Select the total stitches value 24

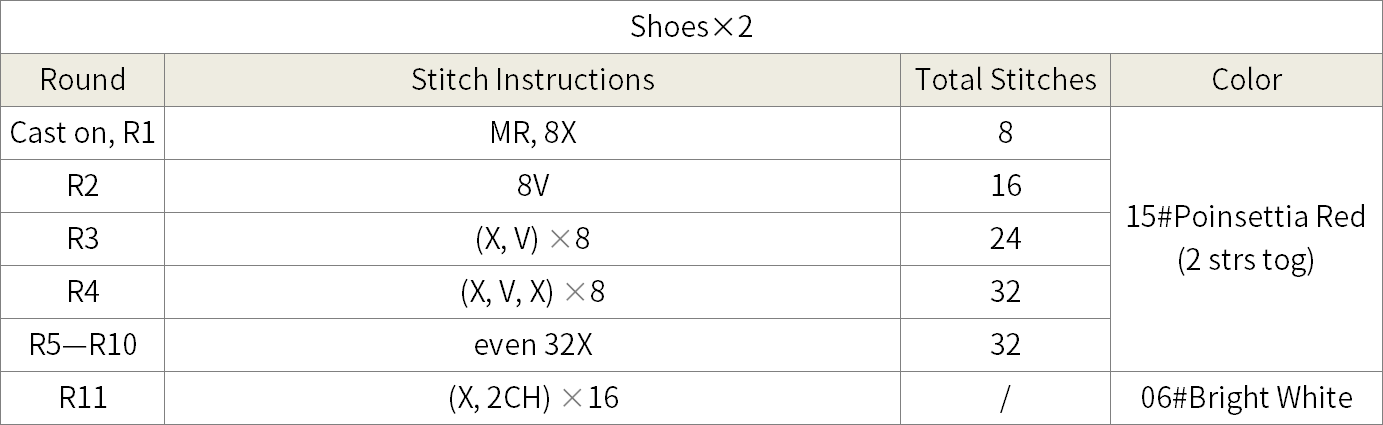pos(1006,239)
